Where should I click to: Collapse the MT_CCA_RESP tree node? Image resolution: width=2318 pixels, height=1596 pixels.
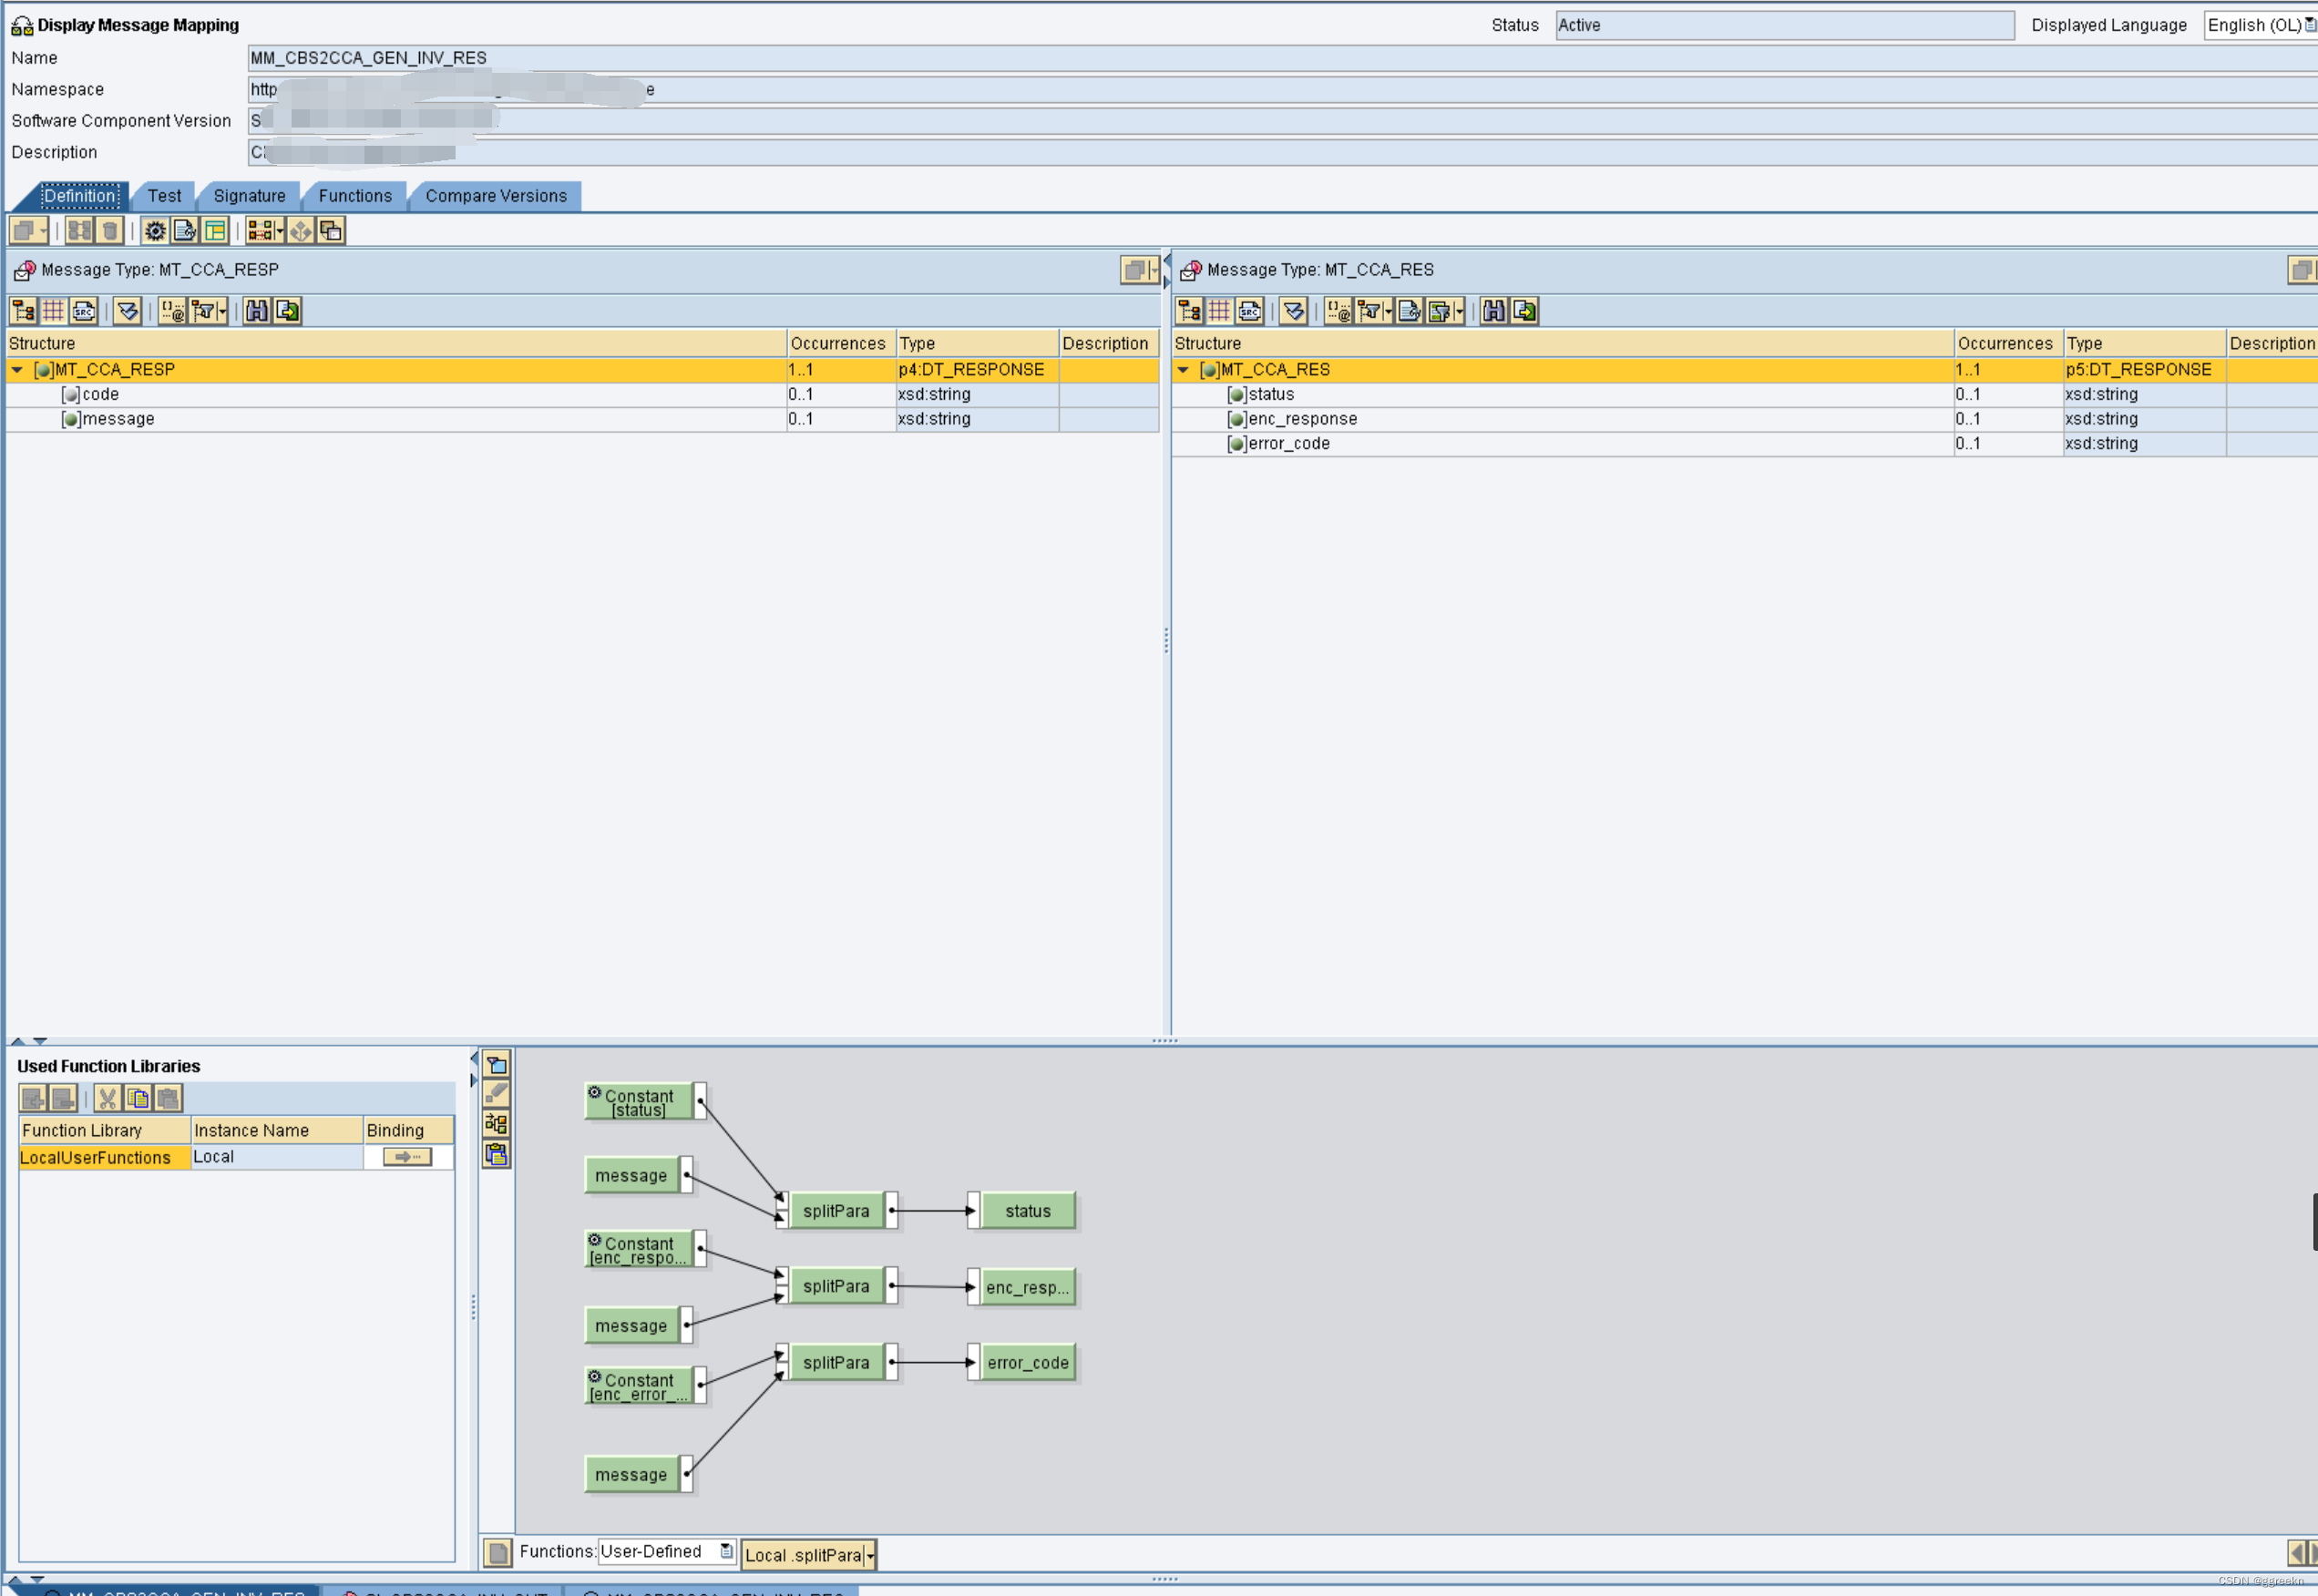coord(17,369)
